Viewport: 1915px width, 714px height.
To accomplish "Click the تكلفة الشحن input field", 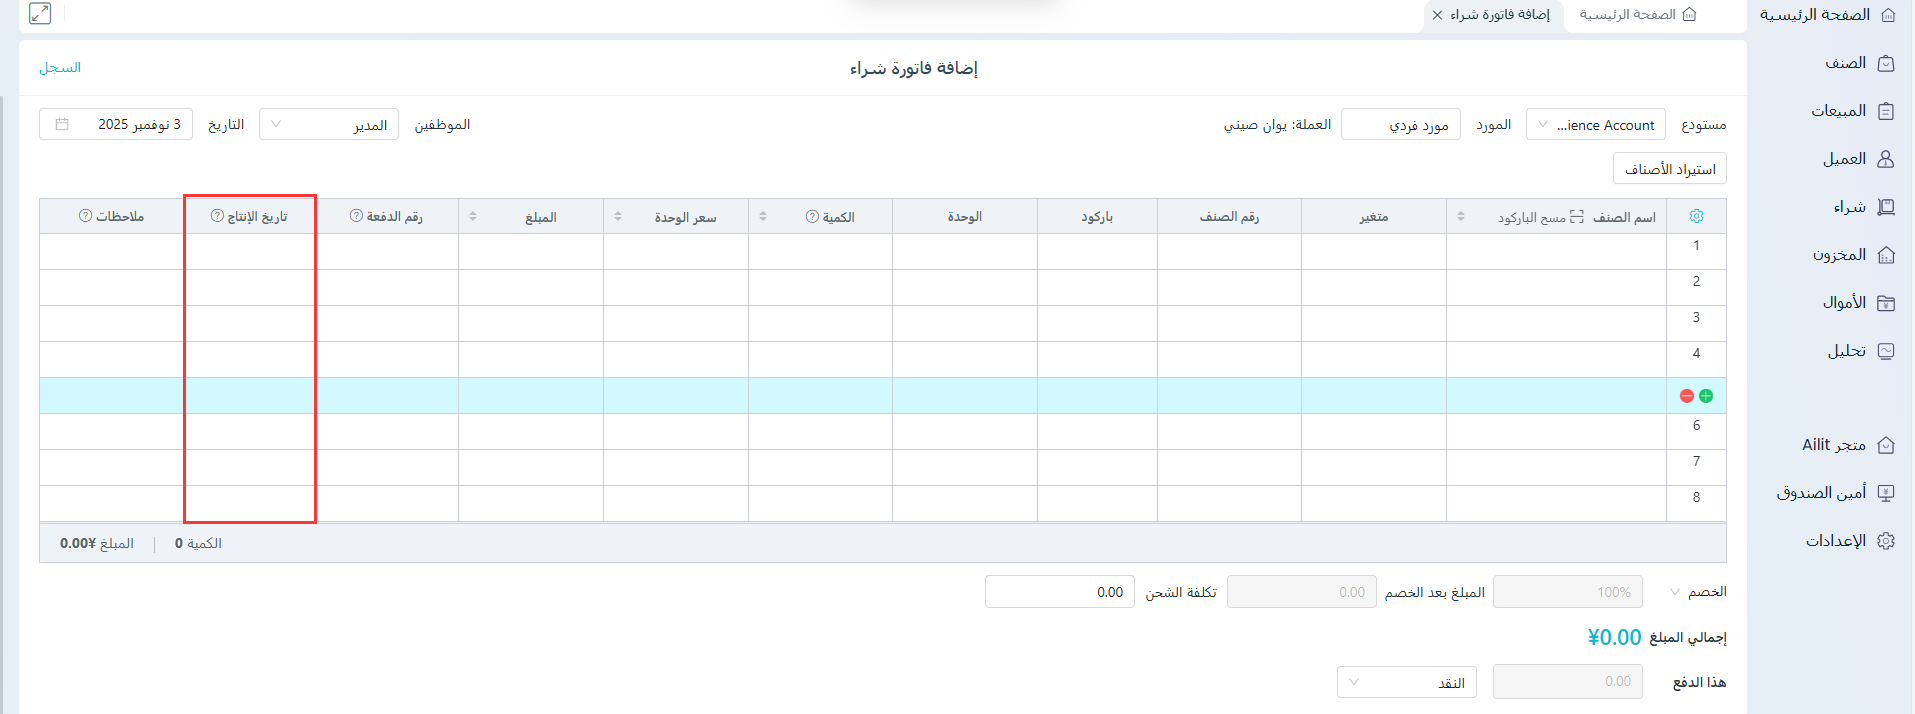I will pyautogui.click(x=1059, y=592).
